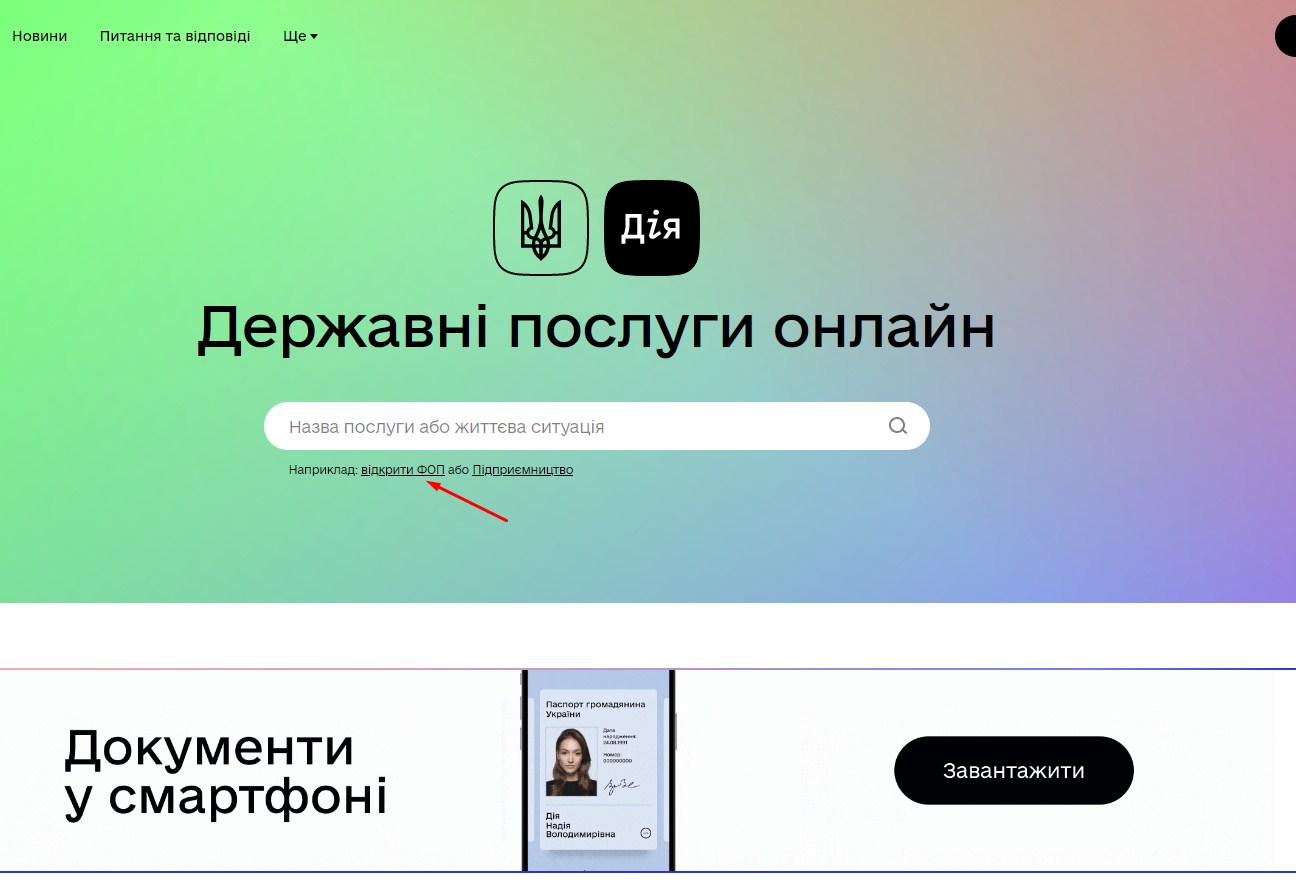Click the black Дія logo
1296x893 pixels.
click(652, 227)
